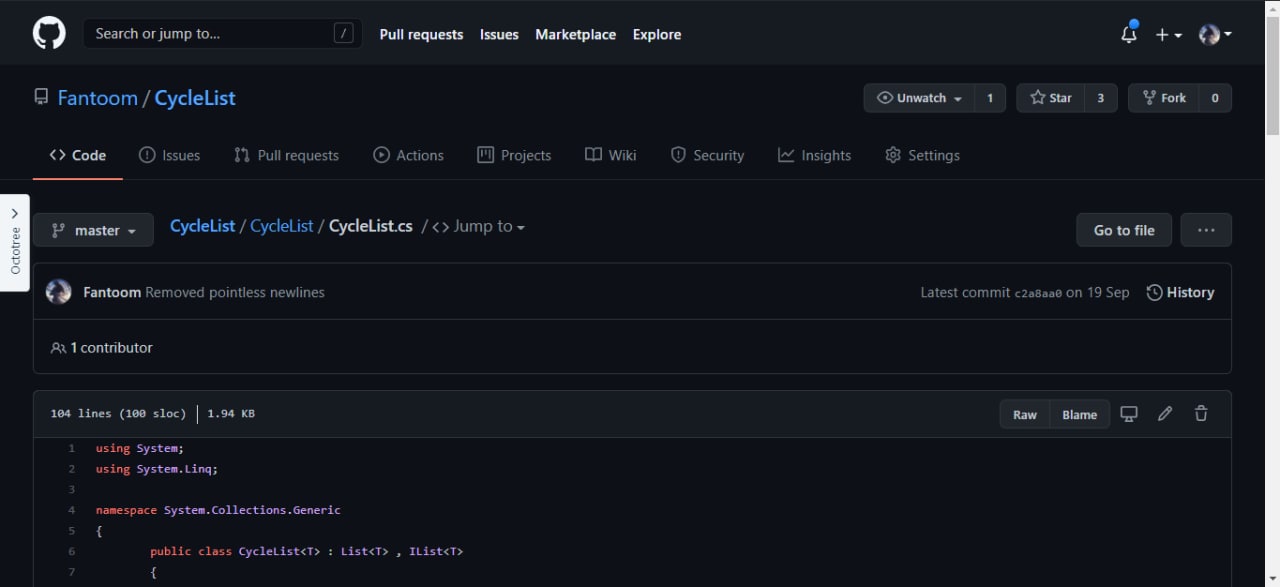Image resolution: width=1280 pixels, height=587 pixels.
Task: Open the fork count 0
Action: point(1215,98)
